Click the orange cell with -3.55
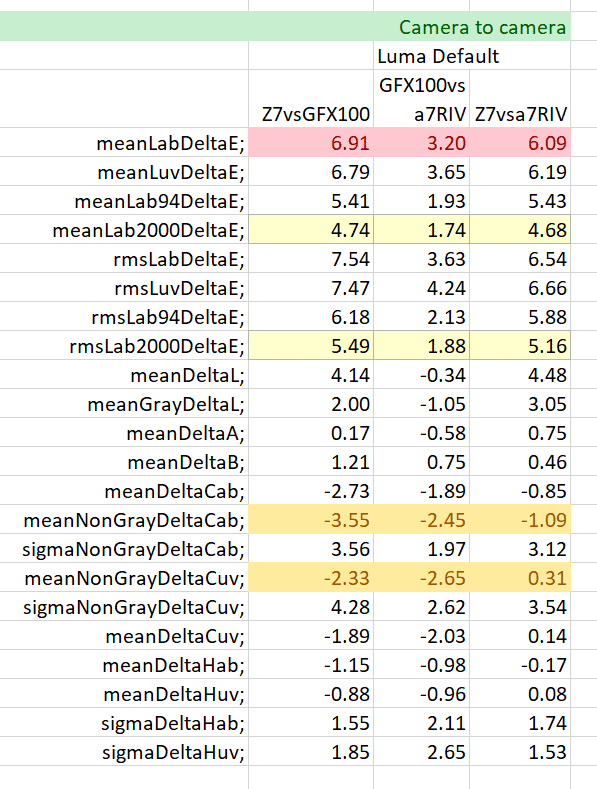Screen dimensions: 597x789 point(311,520)
